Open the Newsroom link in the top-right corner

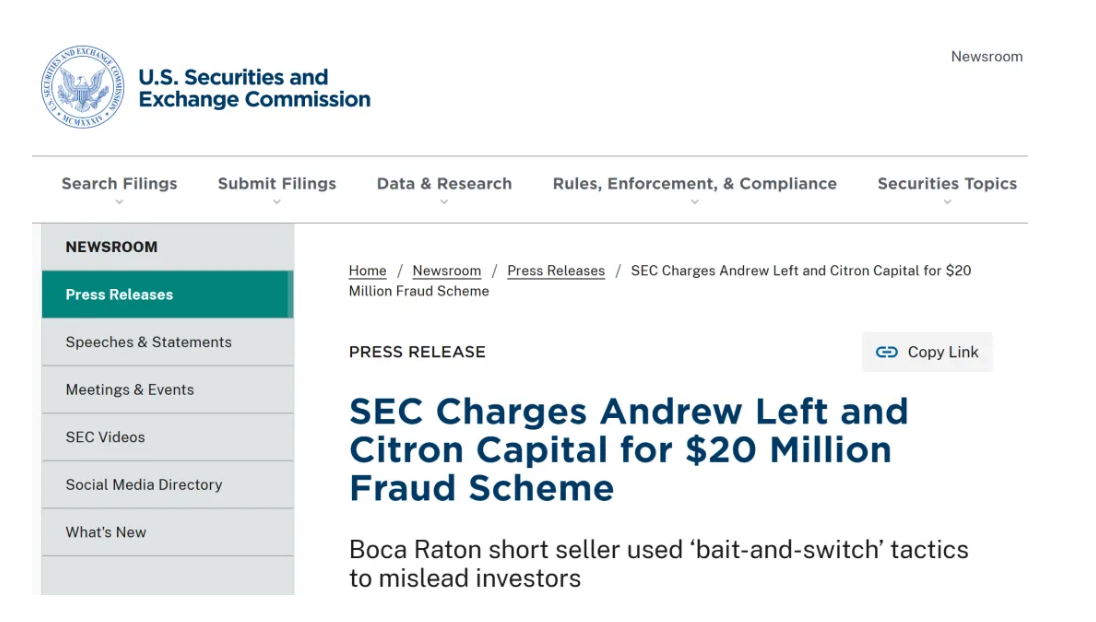pos(986,57)
